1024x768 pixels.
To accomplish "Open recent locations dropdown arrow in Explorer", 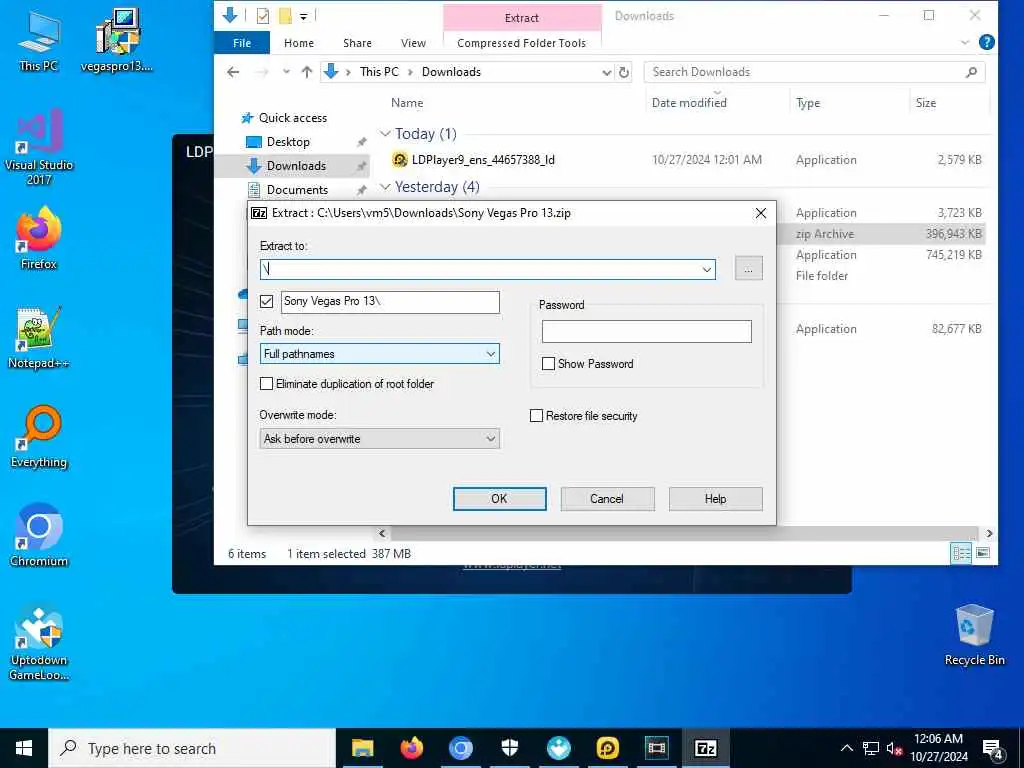I will point(286,72).
